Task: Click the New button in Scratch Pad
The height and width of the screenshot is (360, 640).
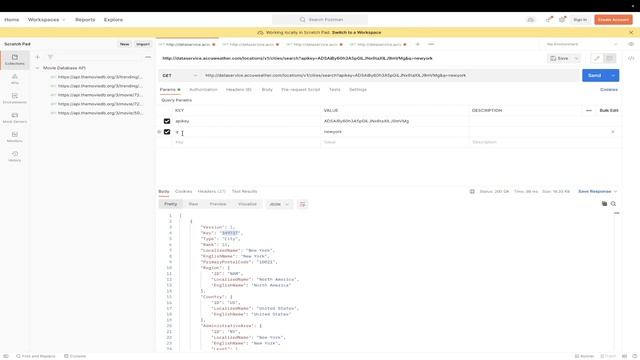Action: tap(124, 44)
